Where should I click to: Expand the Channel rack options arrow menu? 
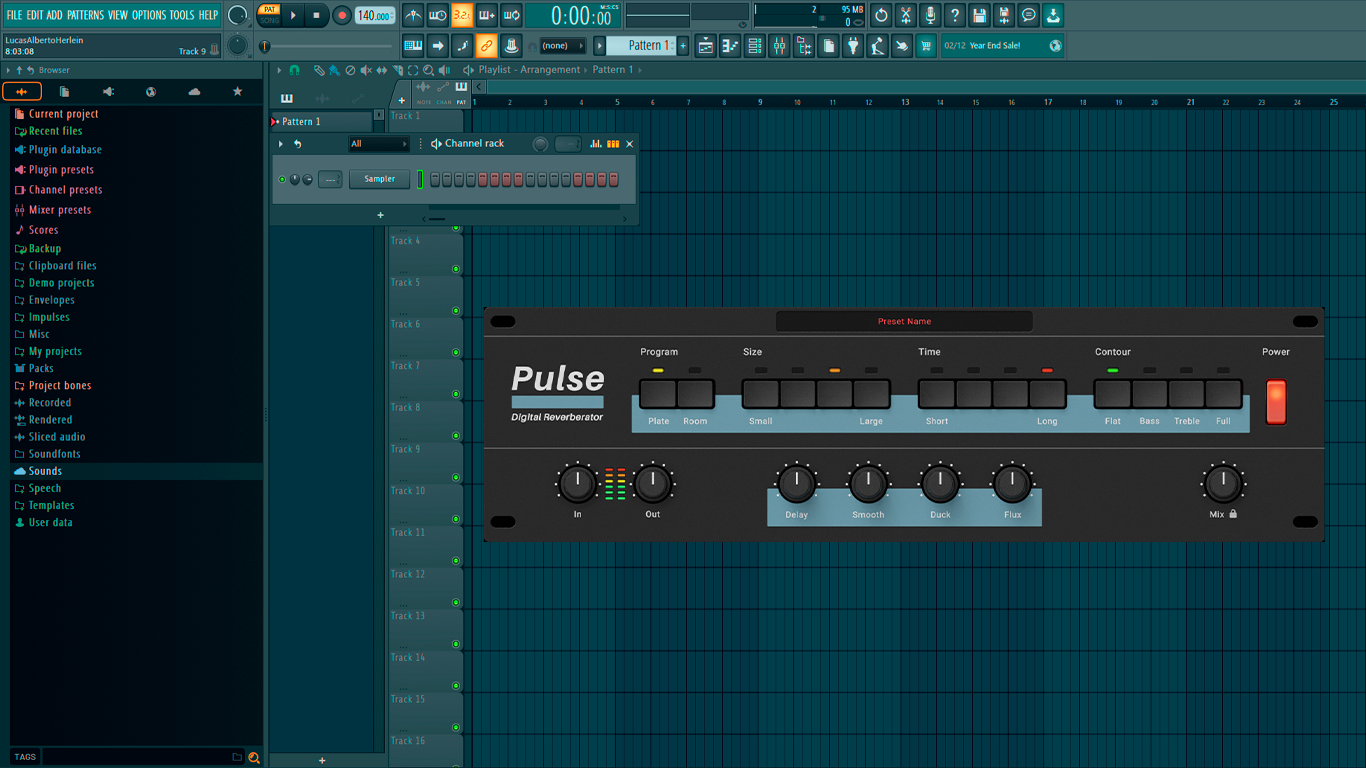(281, 144)
